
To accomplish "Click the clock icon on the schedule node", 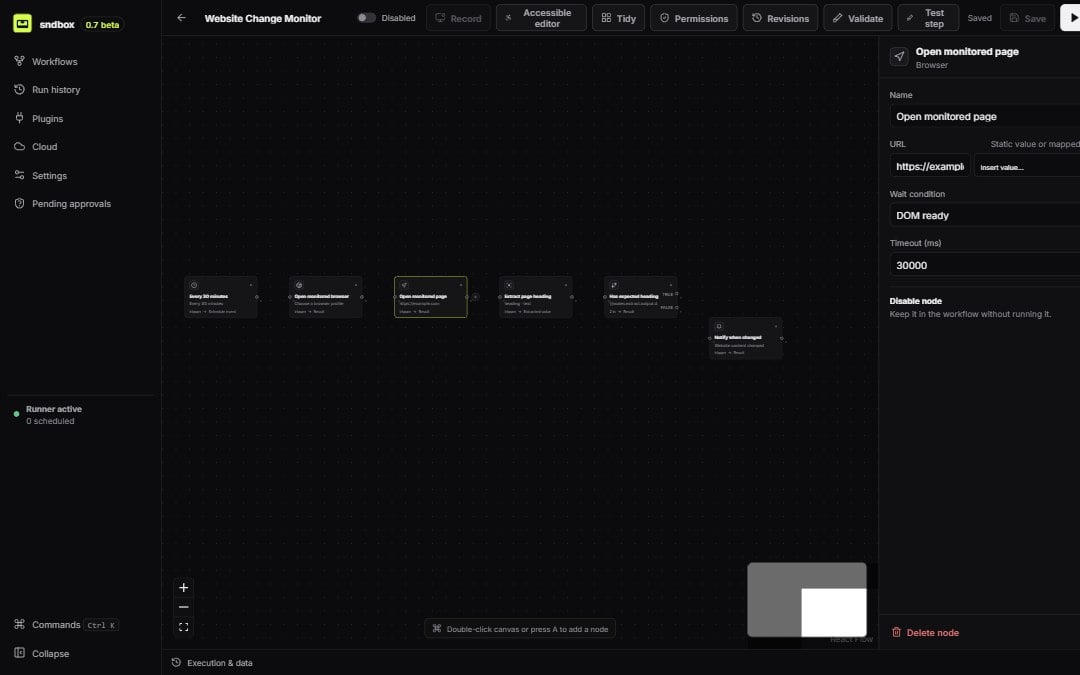I will pyautogui.click(x=194, y=285).
